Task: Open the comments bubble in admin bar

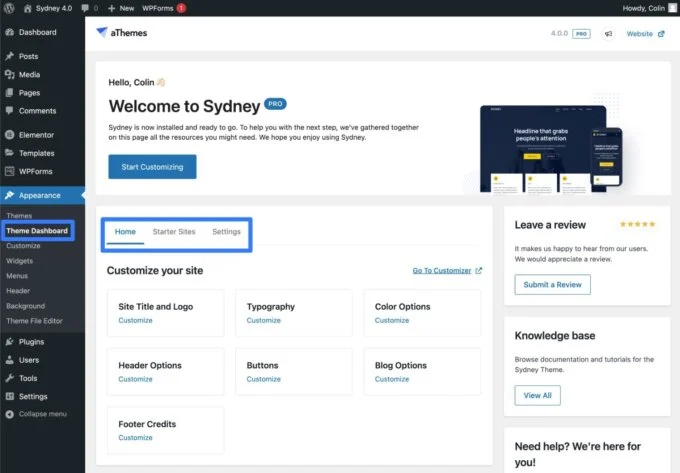Action: point(85,8)
